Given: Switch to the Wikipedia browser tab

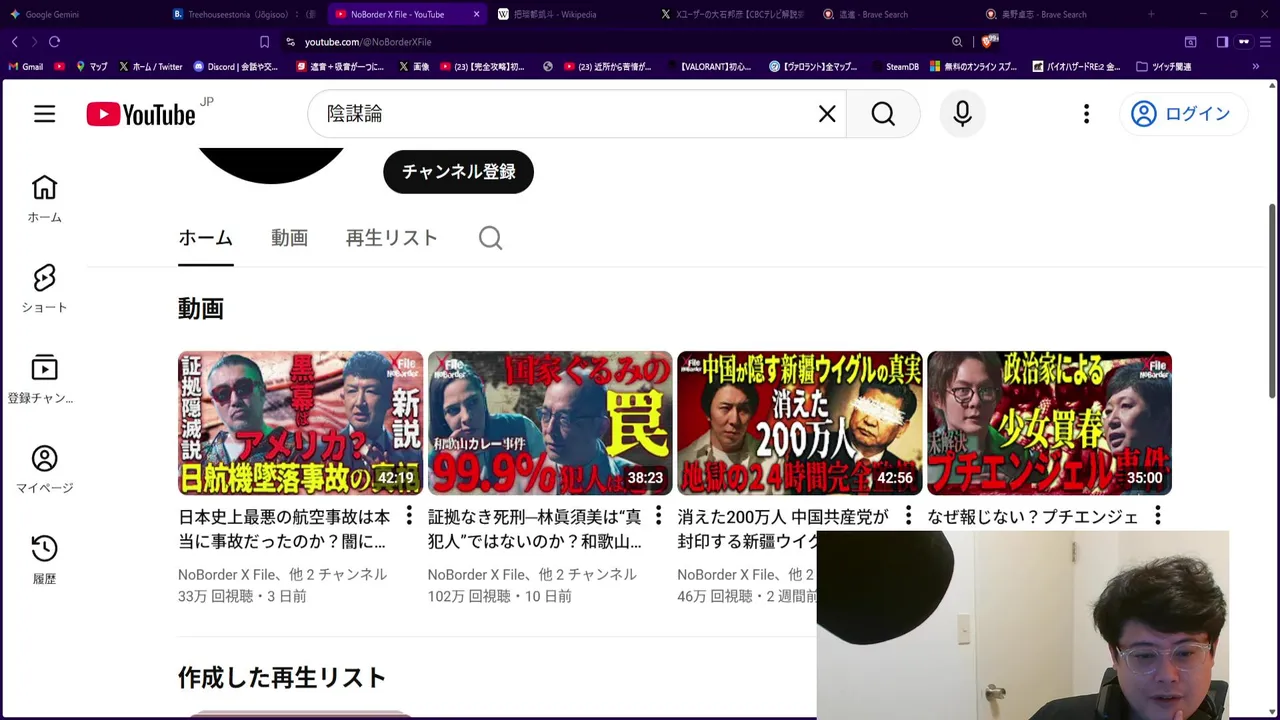Looking at the screenshot, I should [x=570, y=14].
